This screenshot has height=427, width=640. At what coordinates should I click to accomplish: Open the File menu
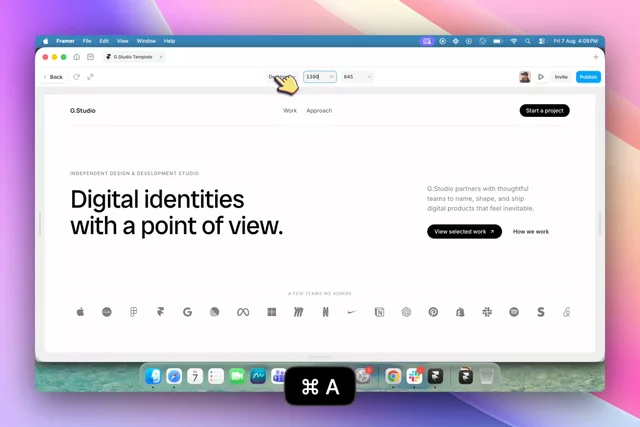click(x=87, y=41)
